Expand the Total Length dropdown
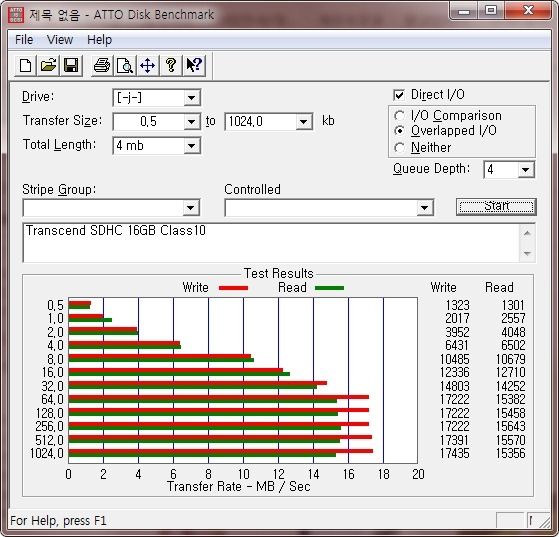 point(191,146)
